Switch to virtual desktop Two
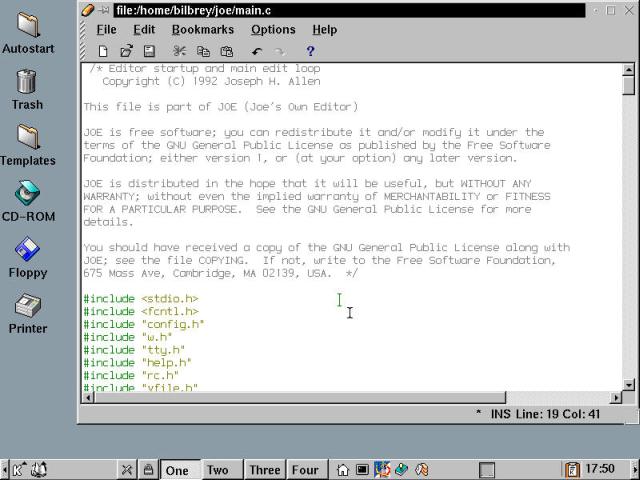Screen dimensions: 640x480 point(217,469)
